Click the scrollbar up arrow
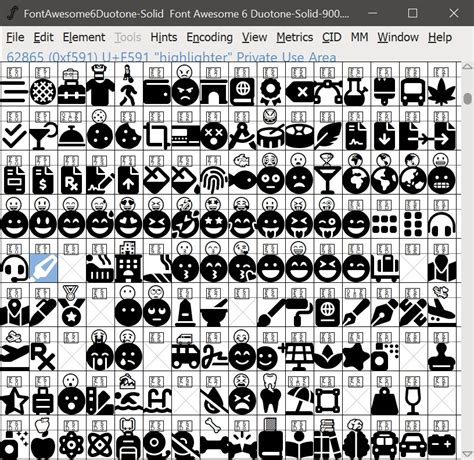This screenshot has width=474, height=460. click(x=468, y=66)
